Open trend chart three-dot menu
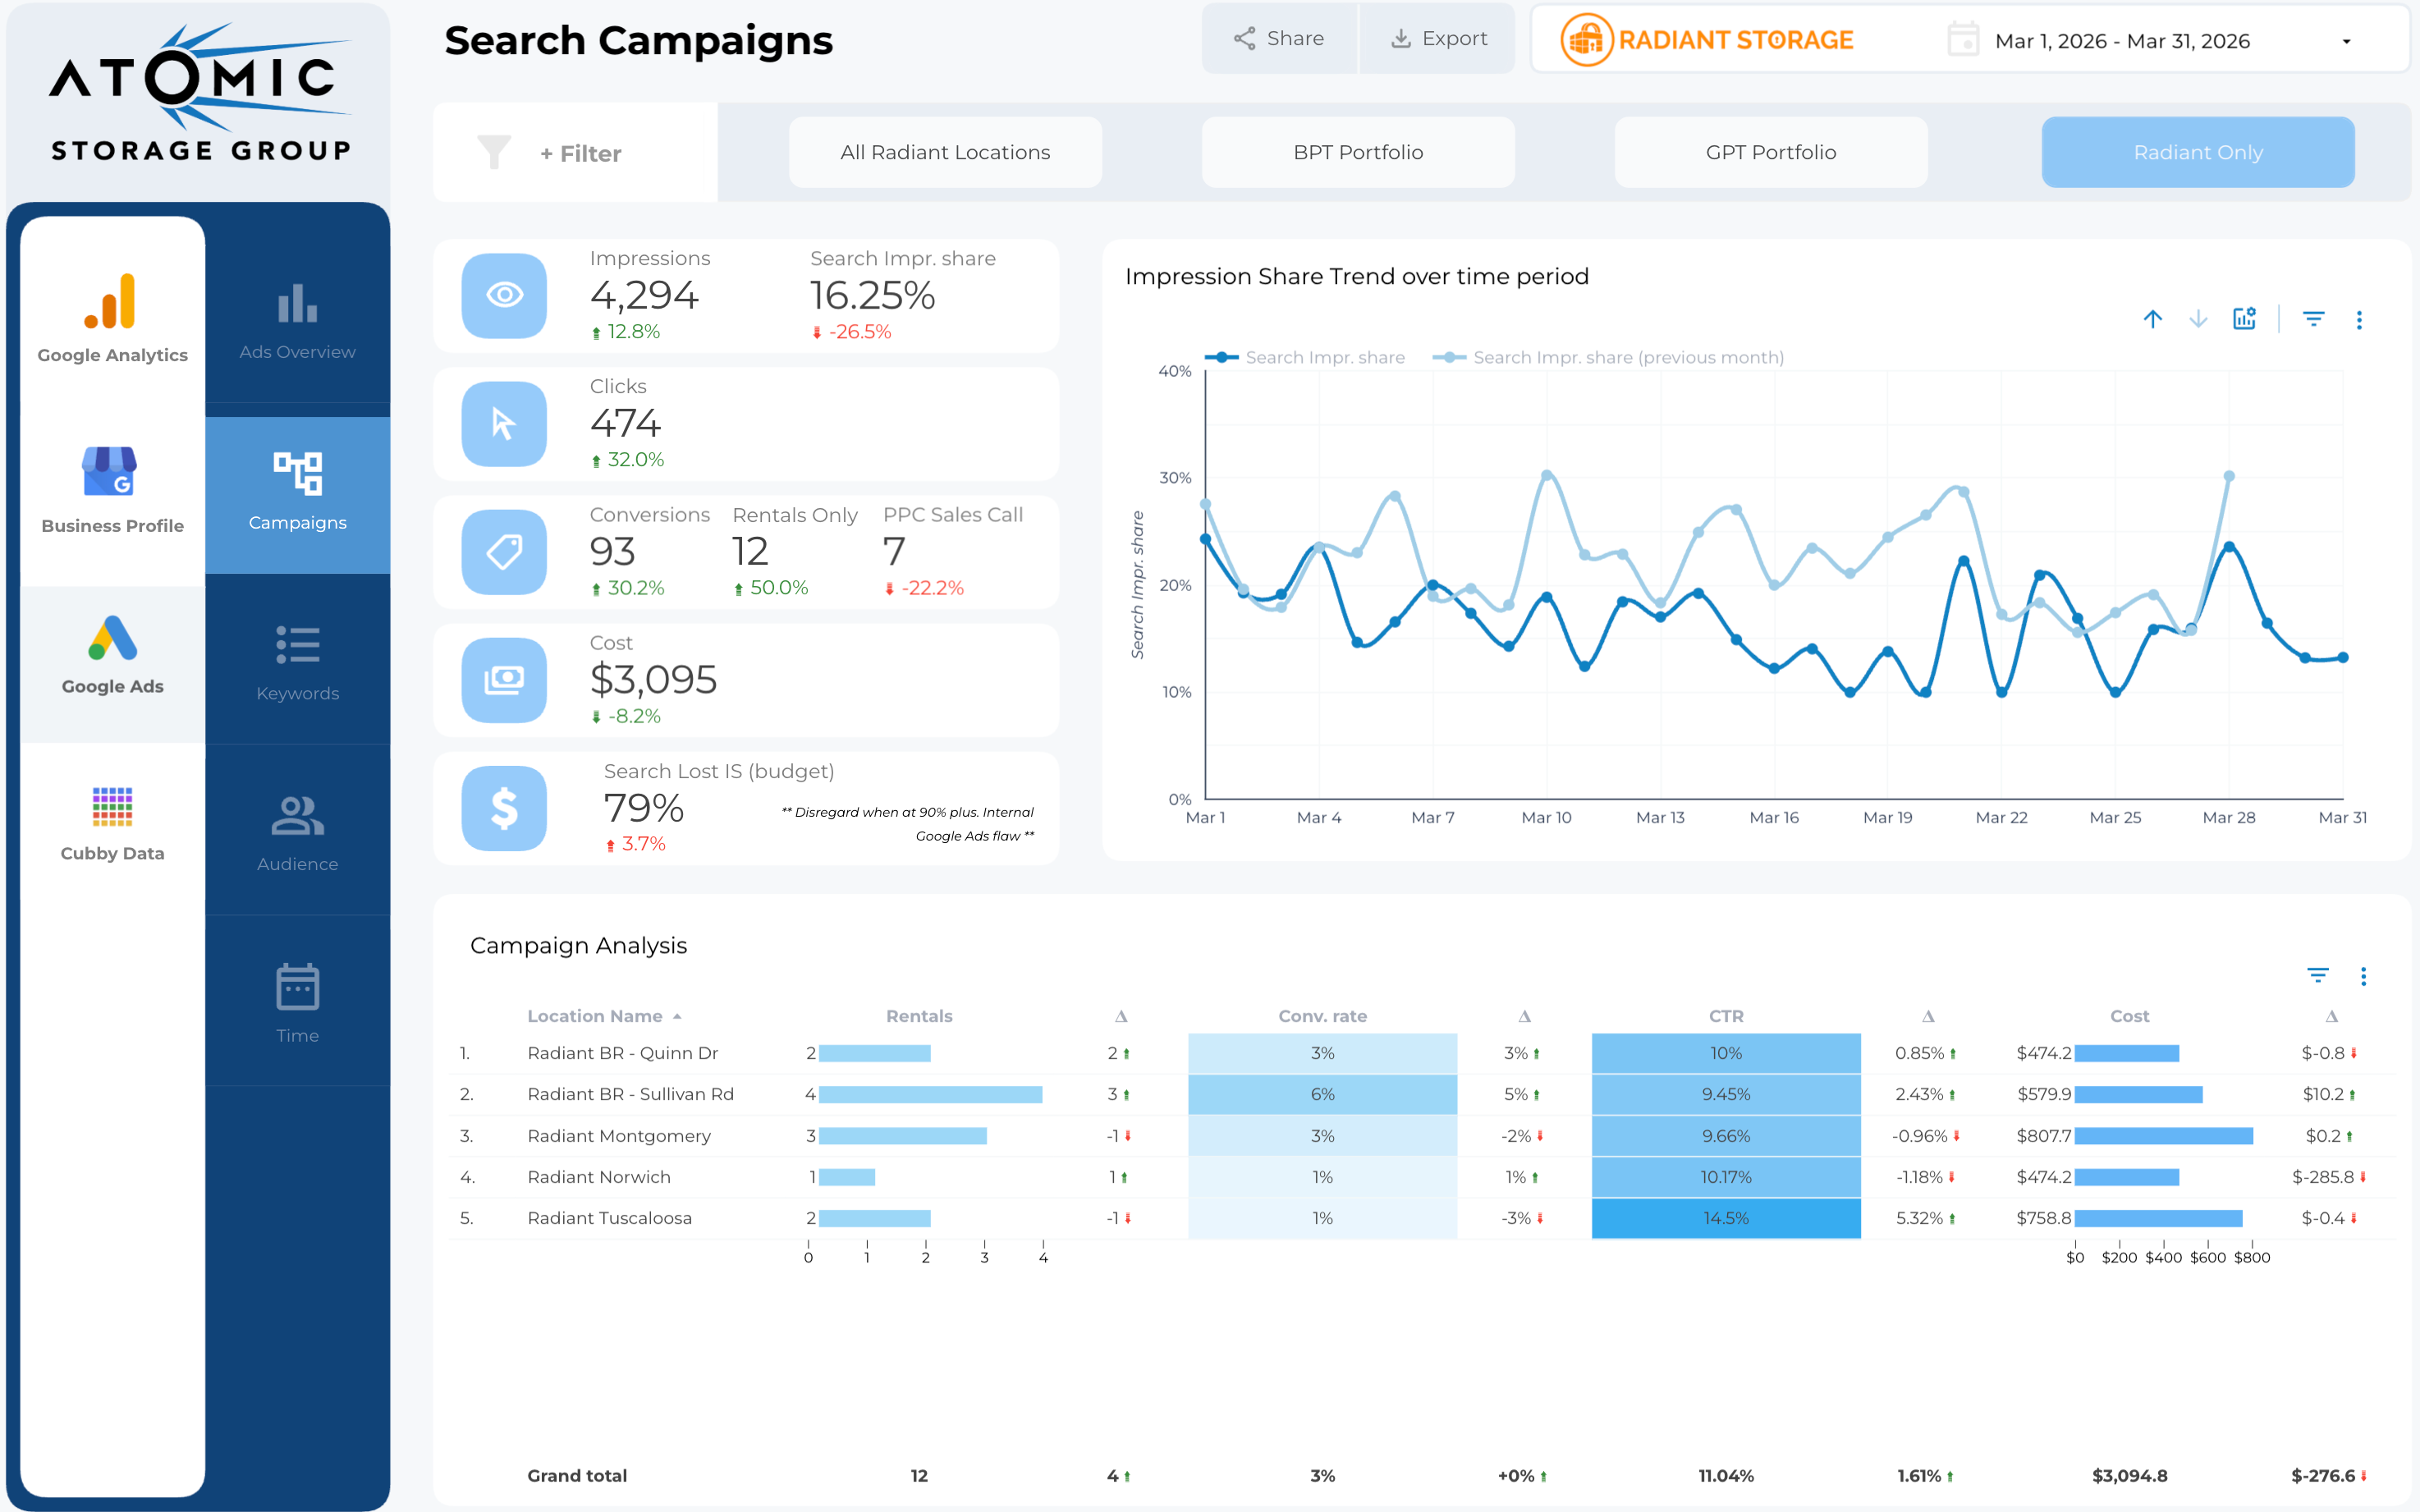 (x=2359, y=320)
